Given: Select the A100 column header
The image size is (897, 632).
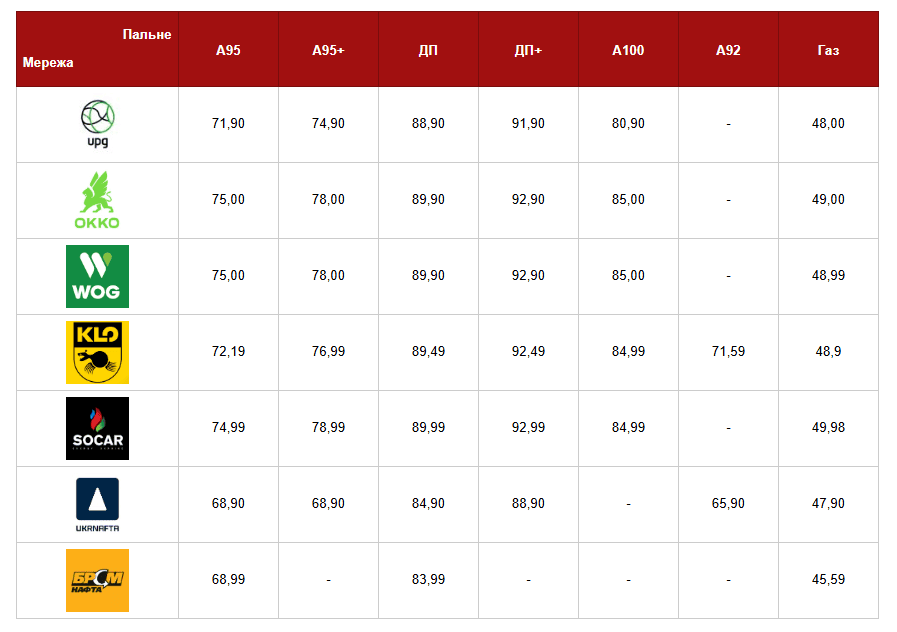Looking at the screenshot, I should [628, 50].
